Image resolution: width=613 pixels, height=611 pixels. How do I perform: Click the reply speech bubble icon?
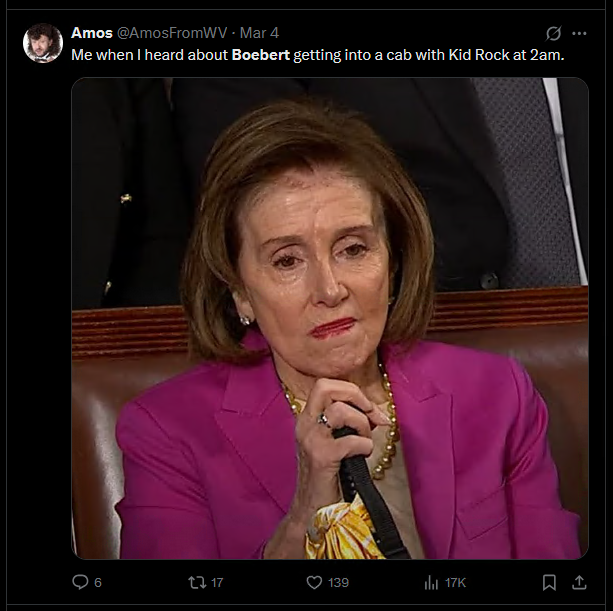80,582
